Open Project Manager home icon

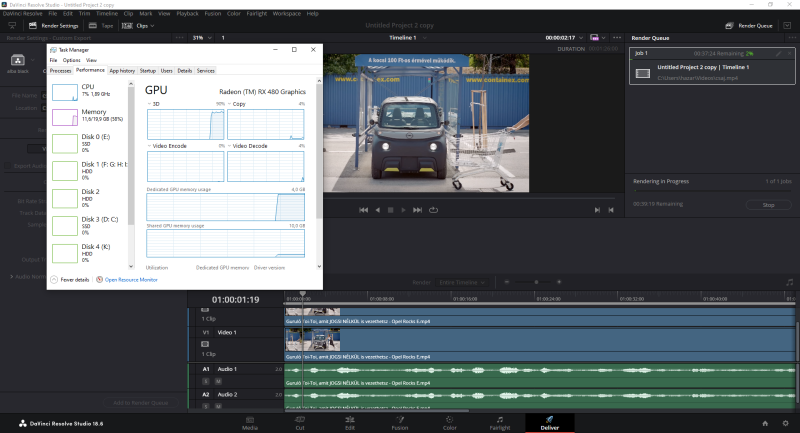click(x=765, y=423)
